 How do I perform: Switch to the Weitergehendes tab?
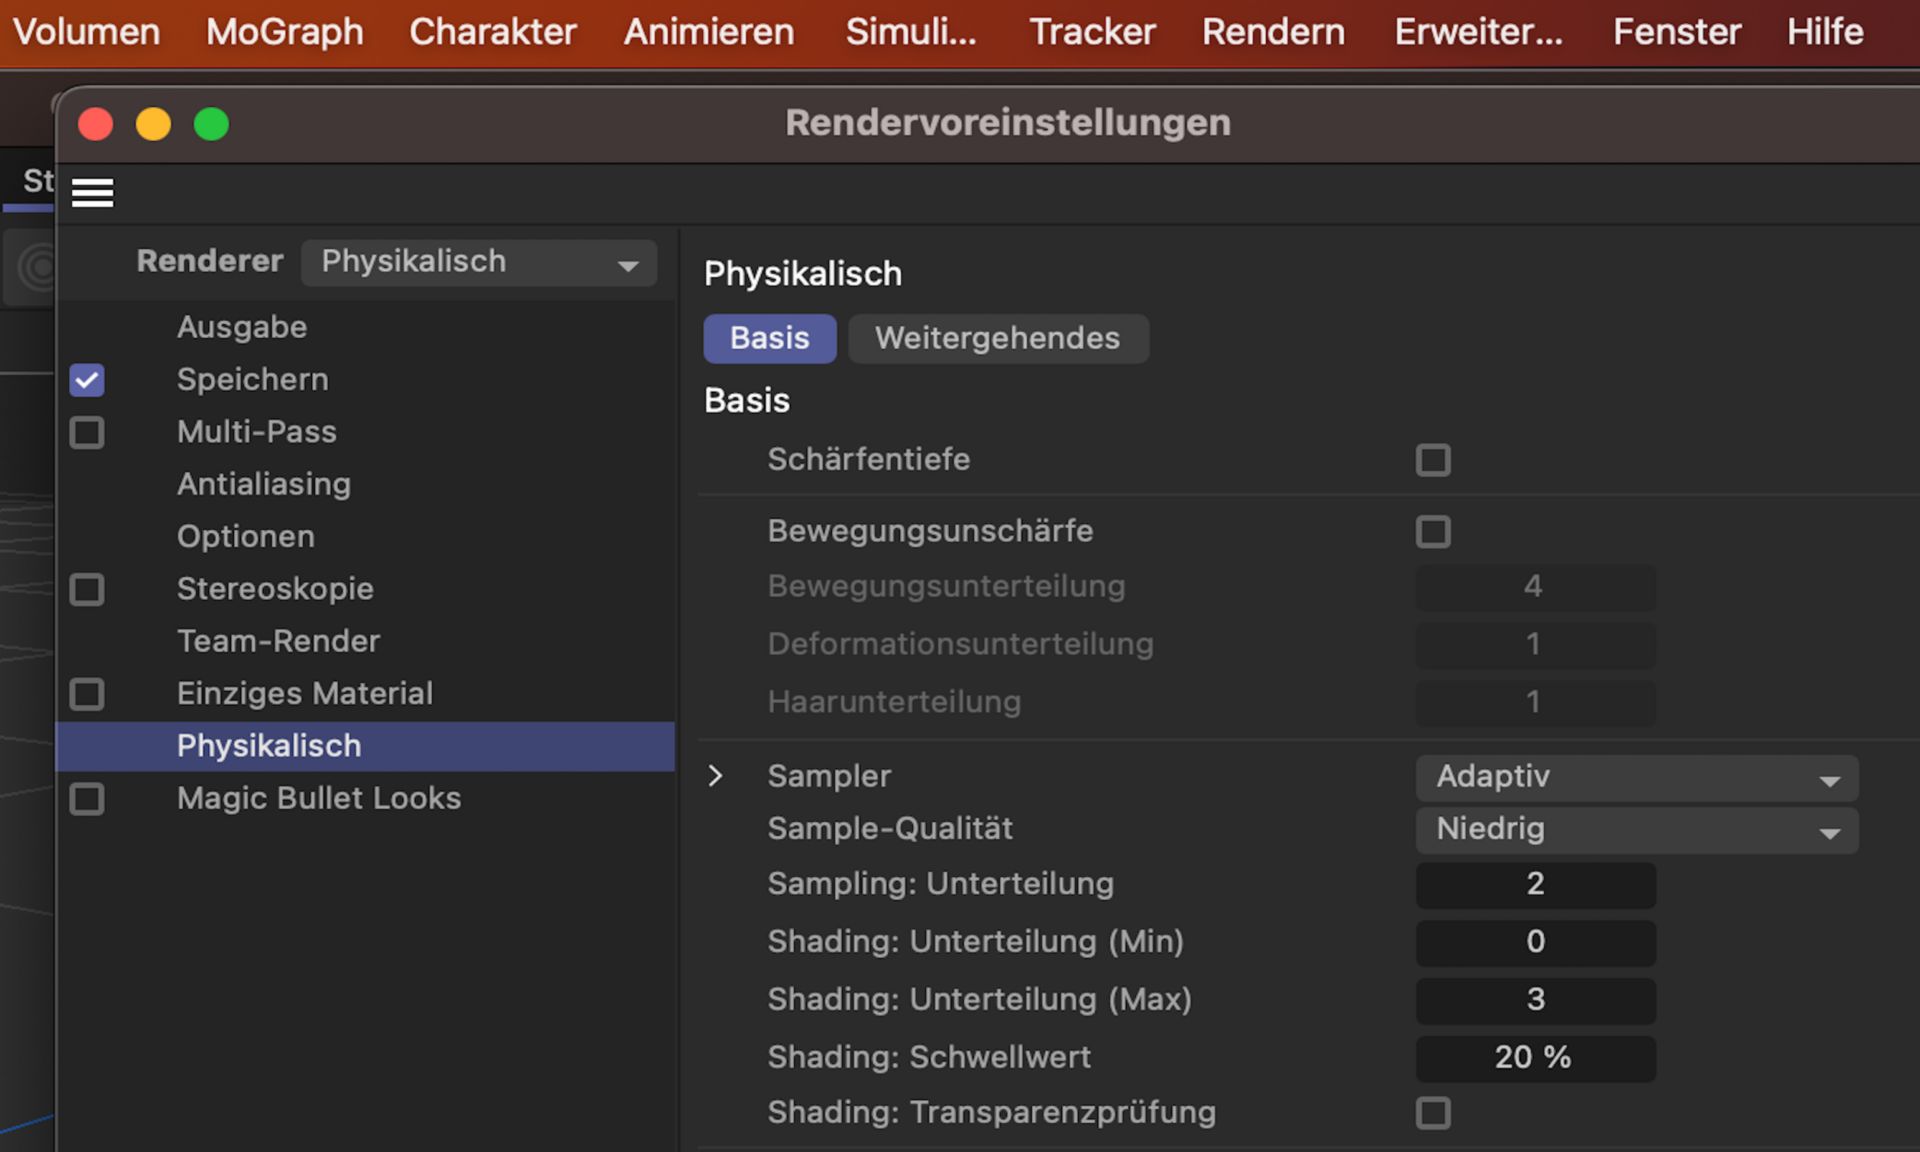pyautogui.click(x=997, y=338)
